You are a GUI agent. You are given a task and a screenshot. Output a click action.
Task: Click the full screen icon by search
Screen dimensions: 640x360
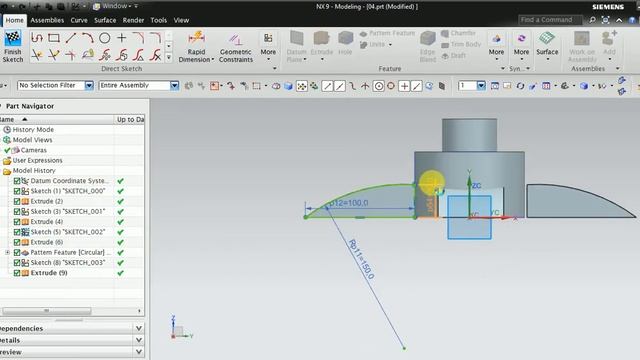[x=606, y=20]
